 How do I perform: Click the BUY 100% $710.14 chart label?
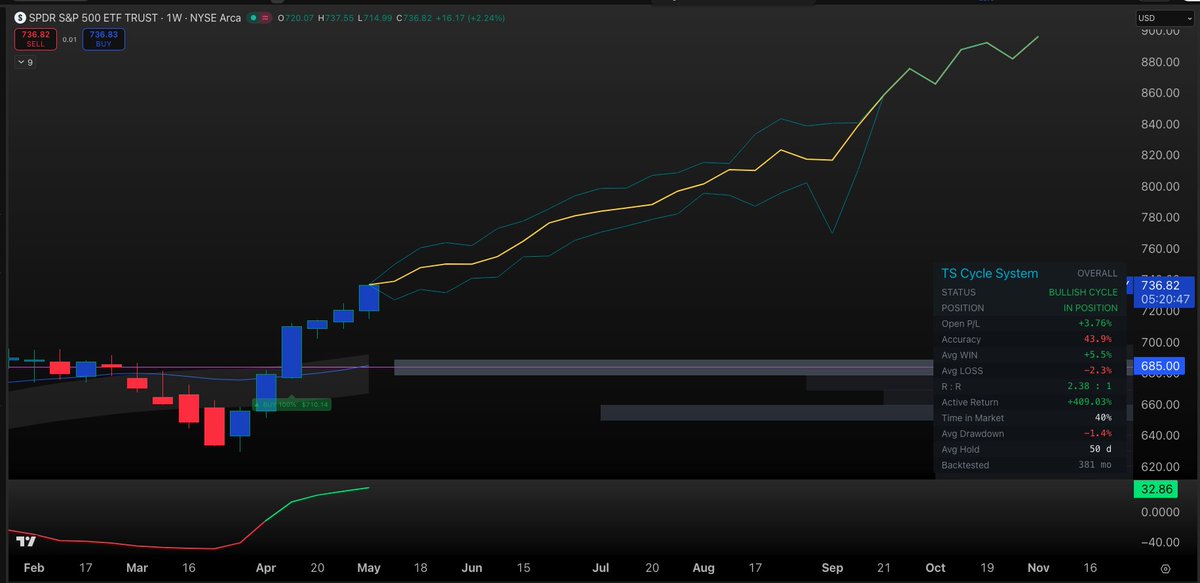click(x=291, y=404)
